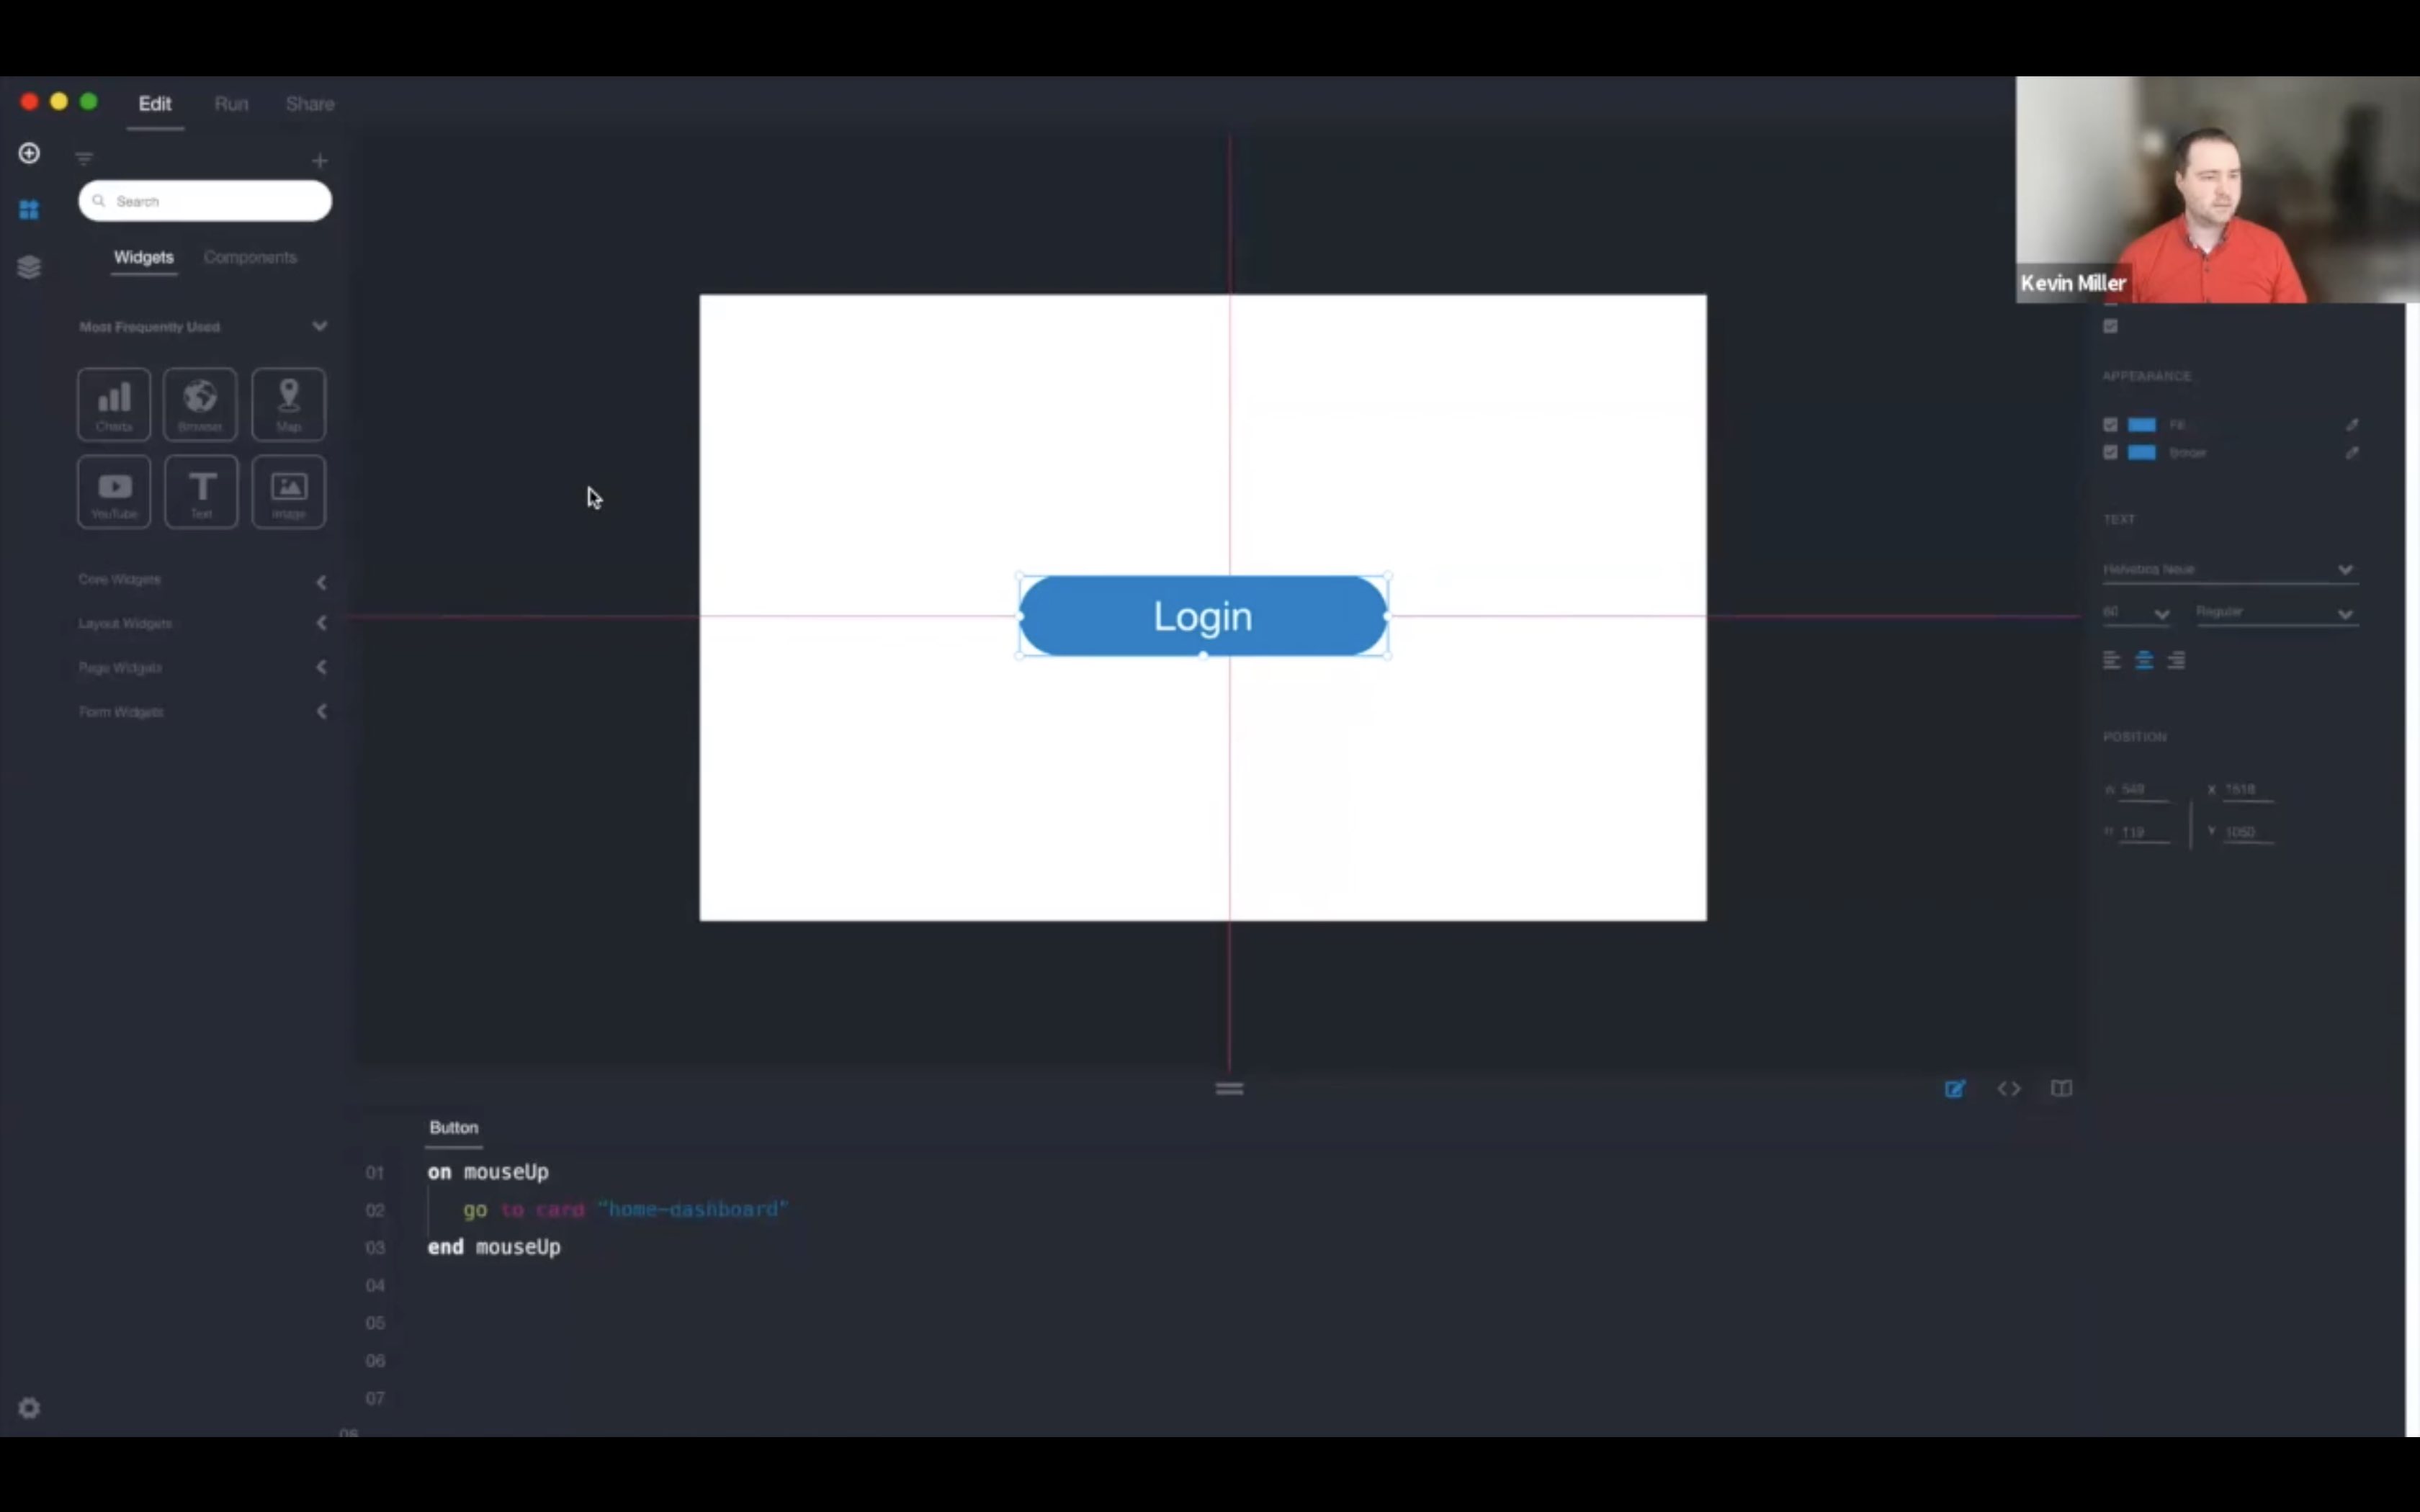Select the Image widget

pyautogui.click(x=288, y=491)
